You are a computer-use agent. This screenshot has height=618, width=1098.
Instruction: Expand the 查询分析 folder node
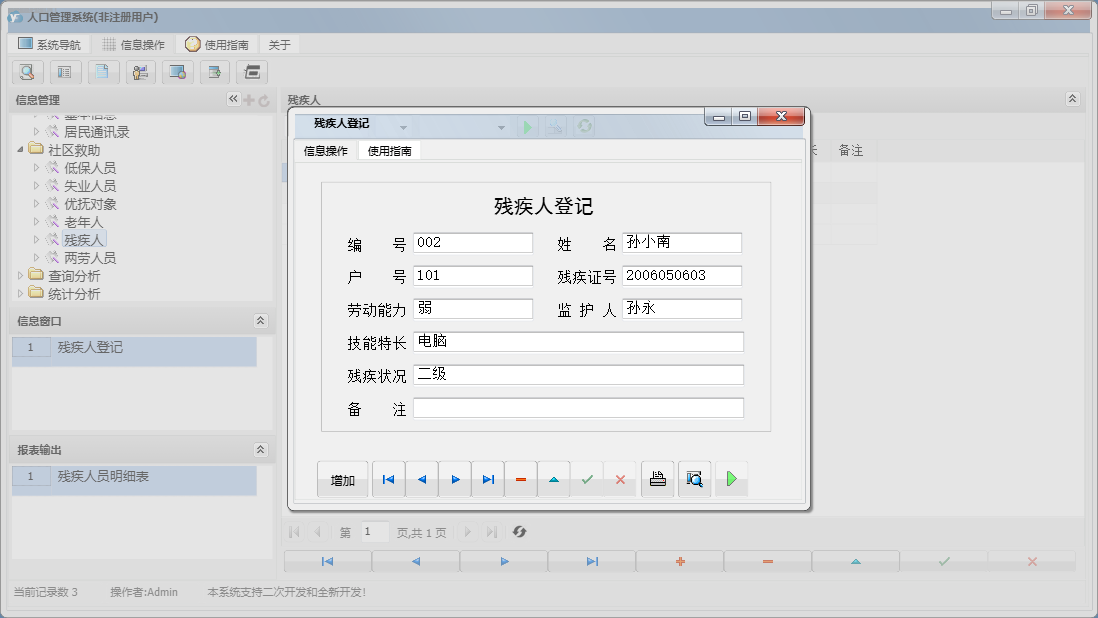22,275
